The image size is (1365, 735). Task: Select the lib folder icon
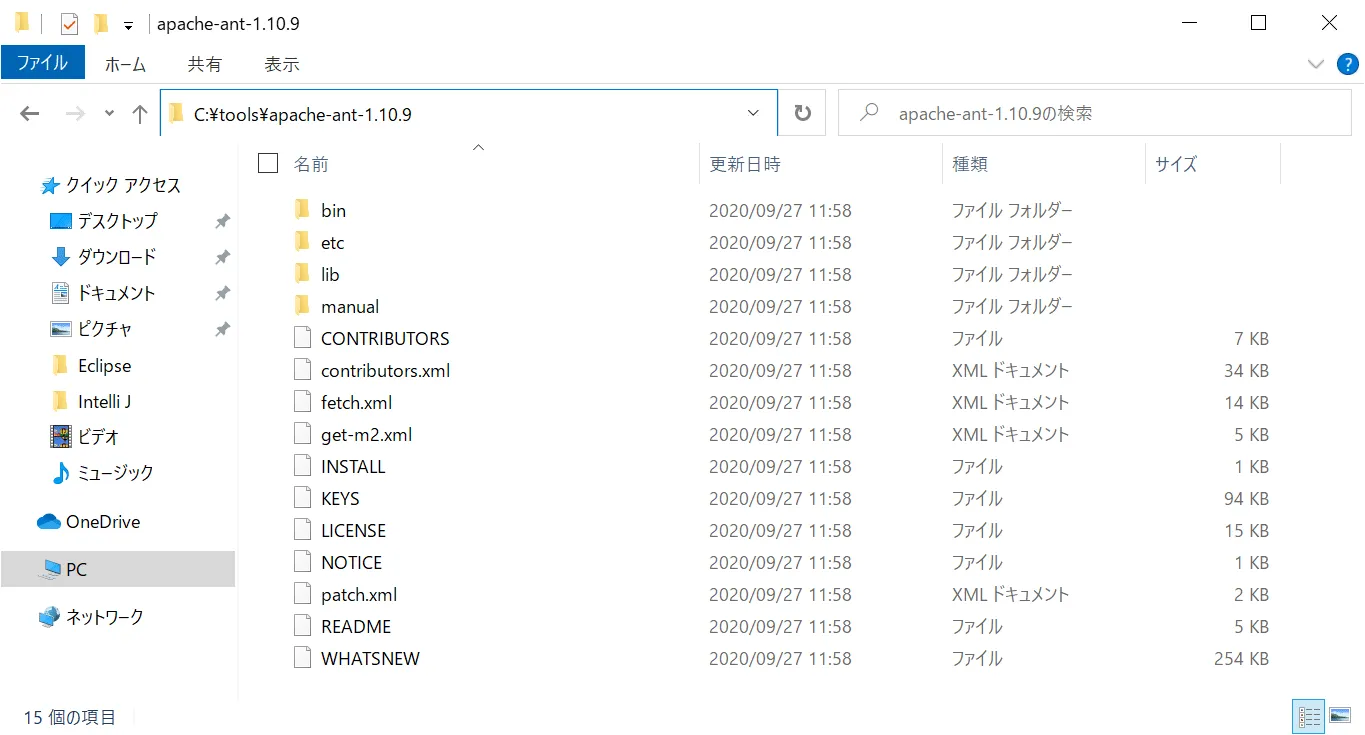[303, 274]
